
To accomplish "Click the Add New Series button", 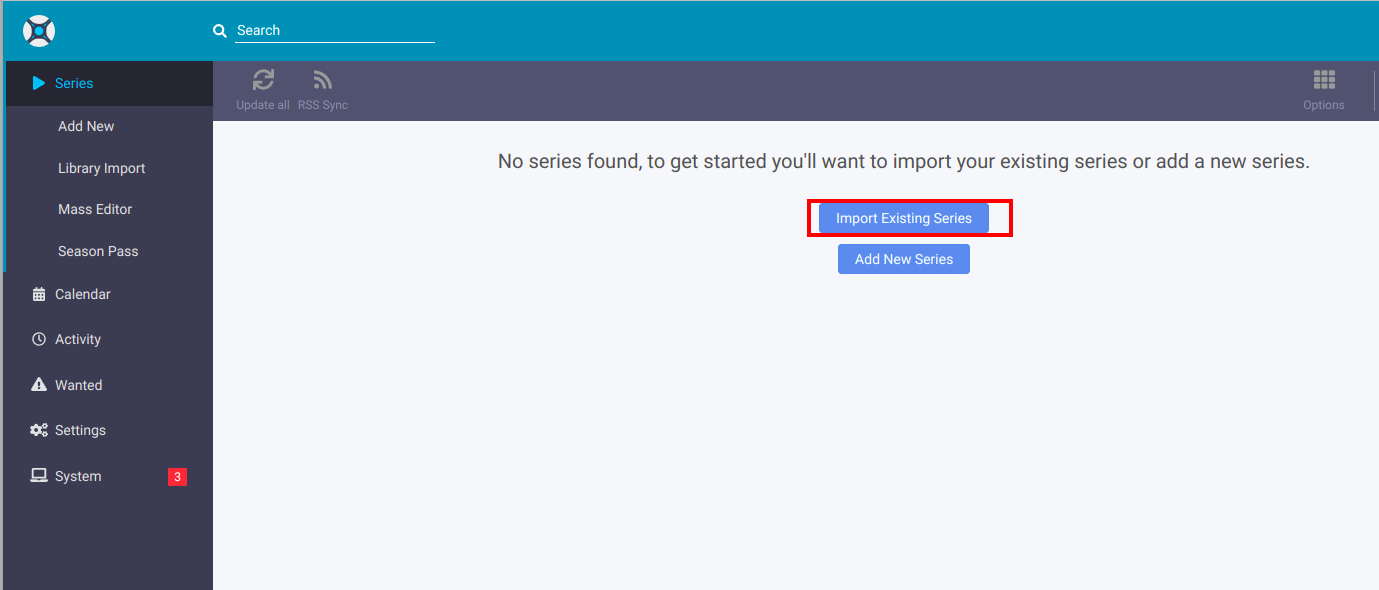I will (x=903, y=259).
